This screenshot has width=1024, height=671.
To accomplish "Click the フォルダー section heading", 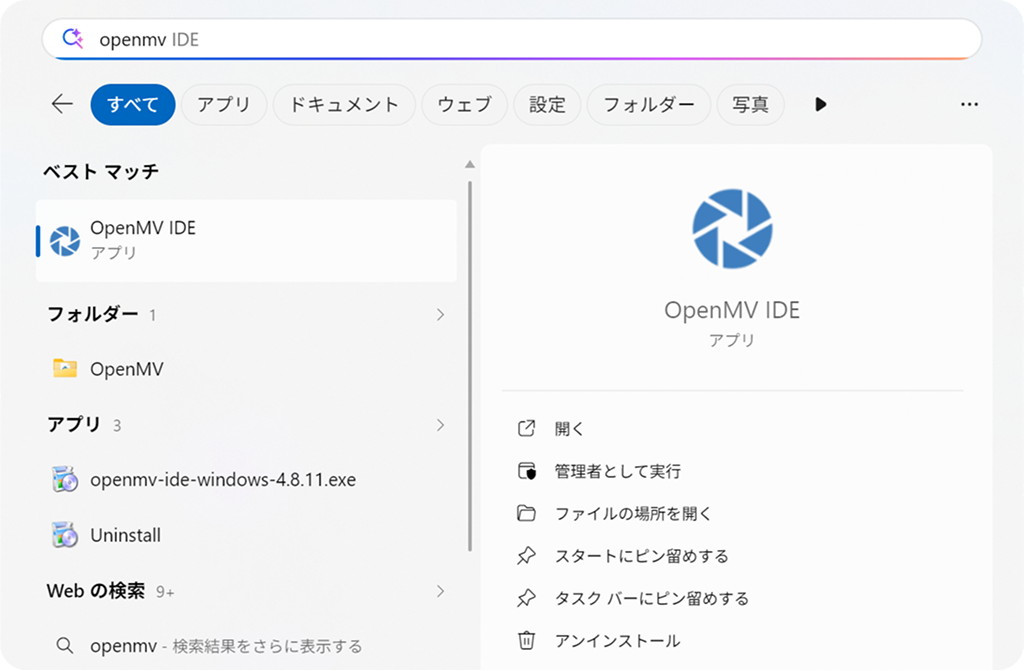I will click(x=92, y=314).
